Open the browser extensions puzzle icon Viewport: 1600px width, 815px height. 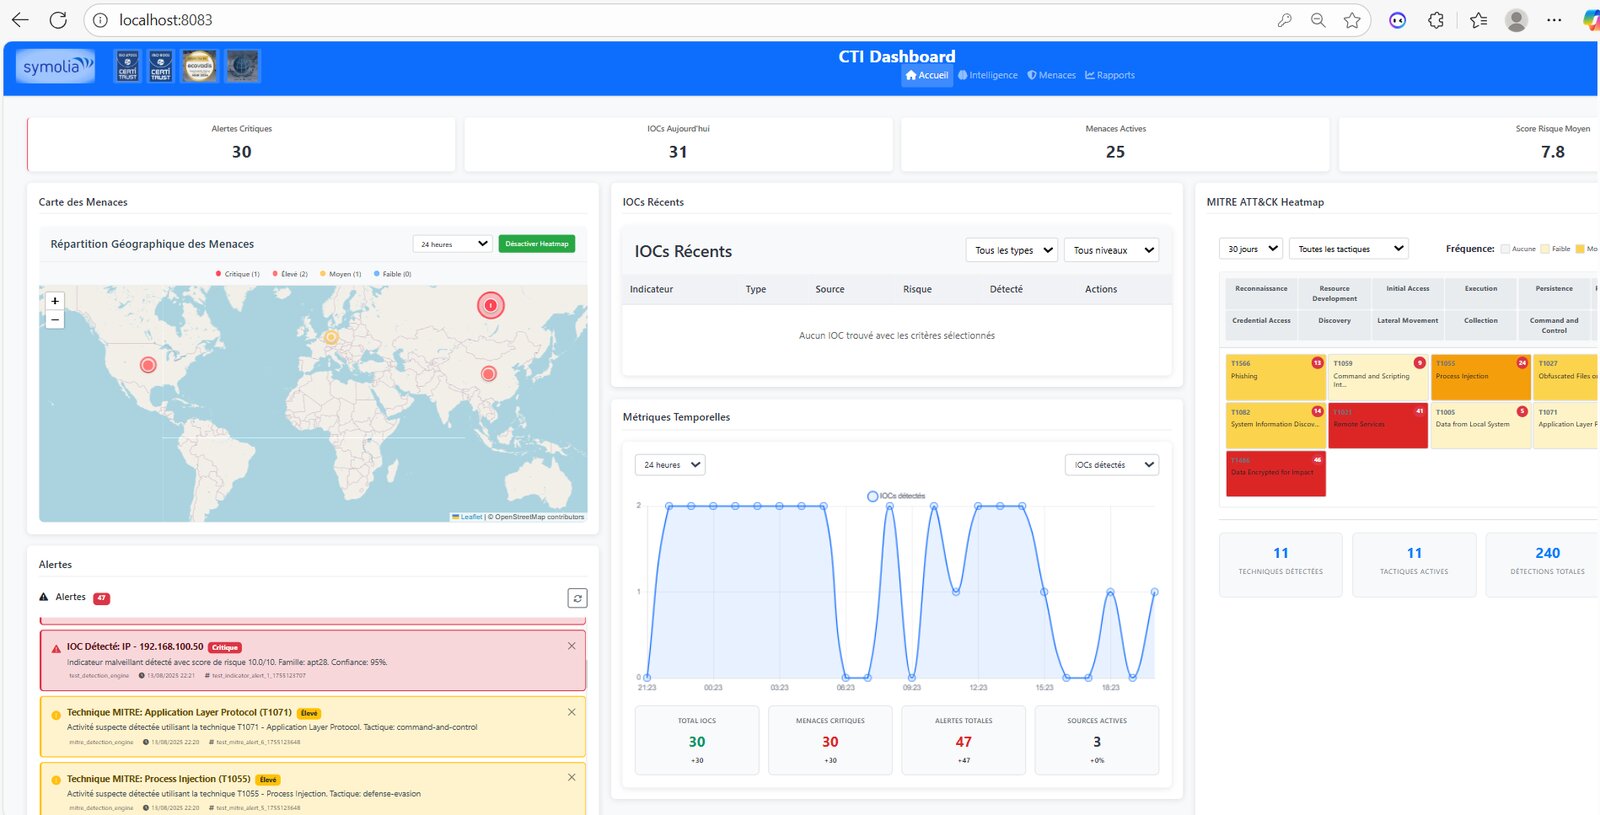1436,20
